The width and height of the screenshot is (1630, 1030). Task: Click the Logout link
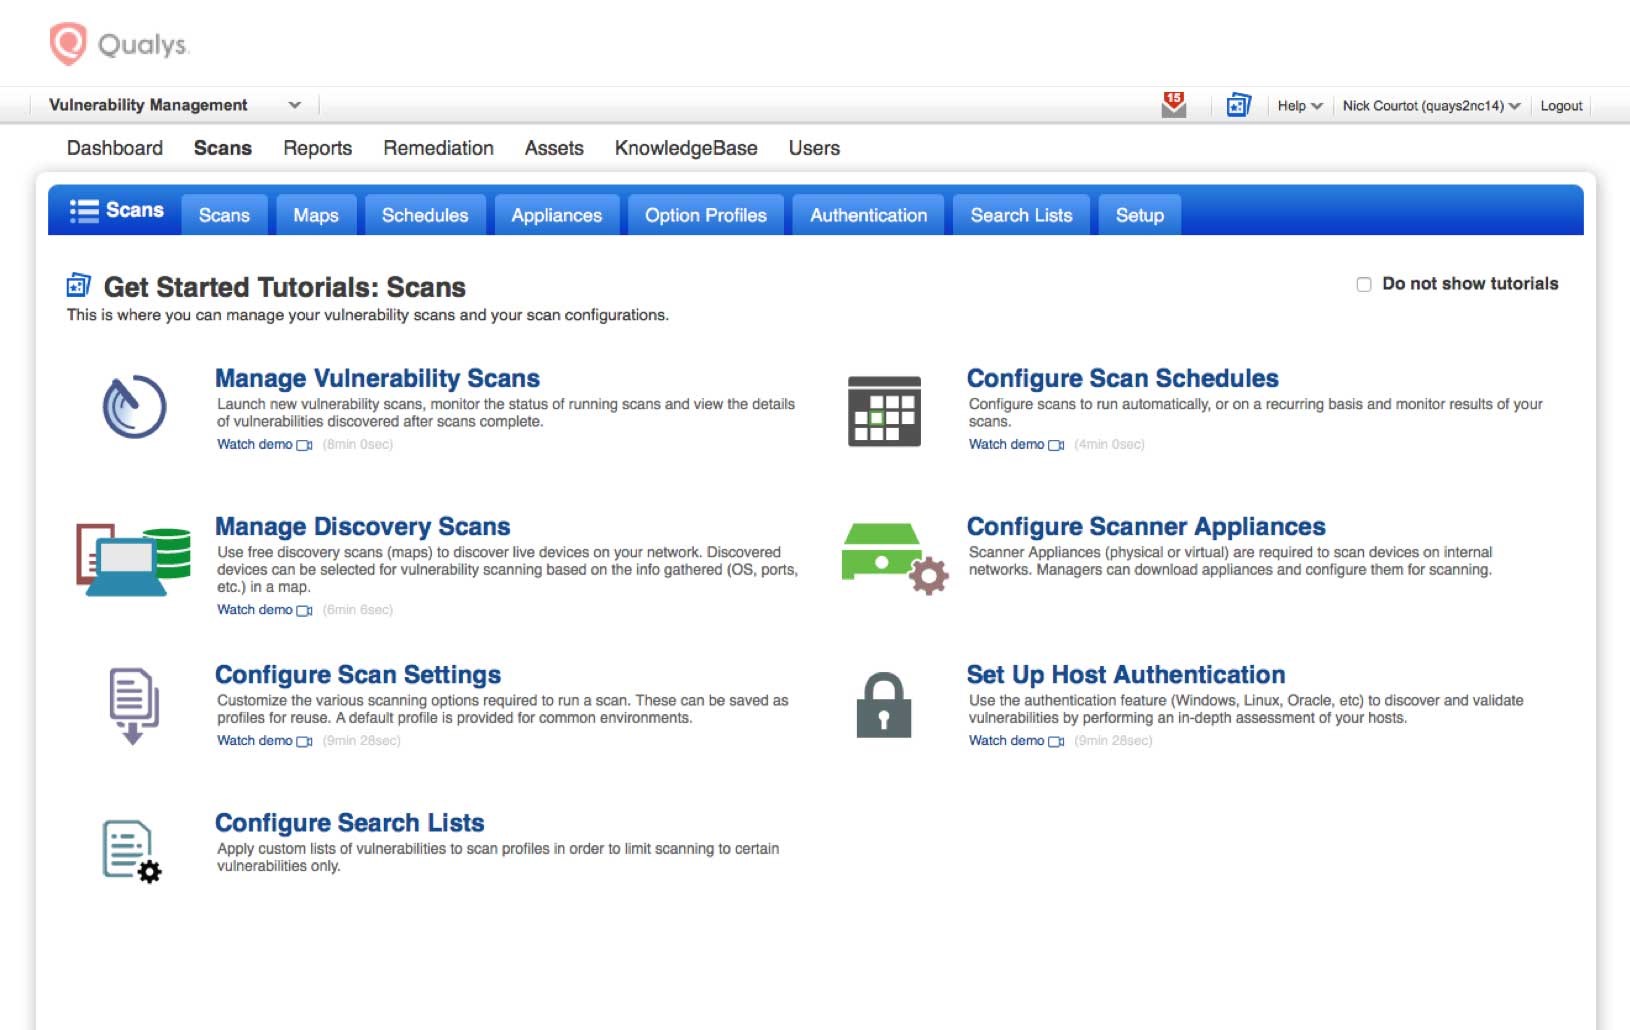[1561, 105]
